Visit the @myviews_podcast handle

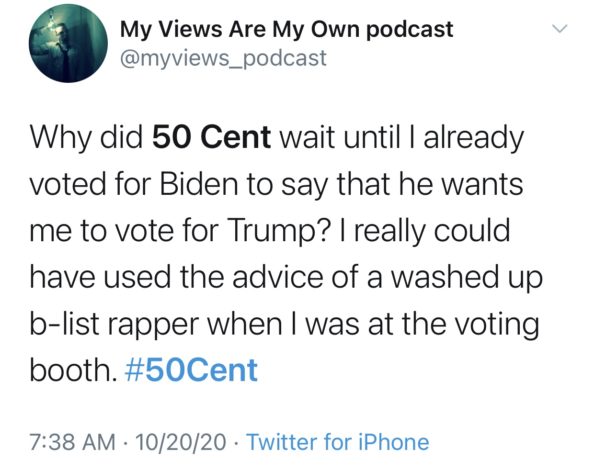coord(223,58)
